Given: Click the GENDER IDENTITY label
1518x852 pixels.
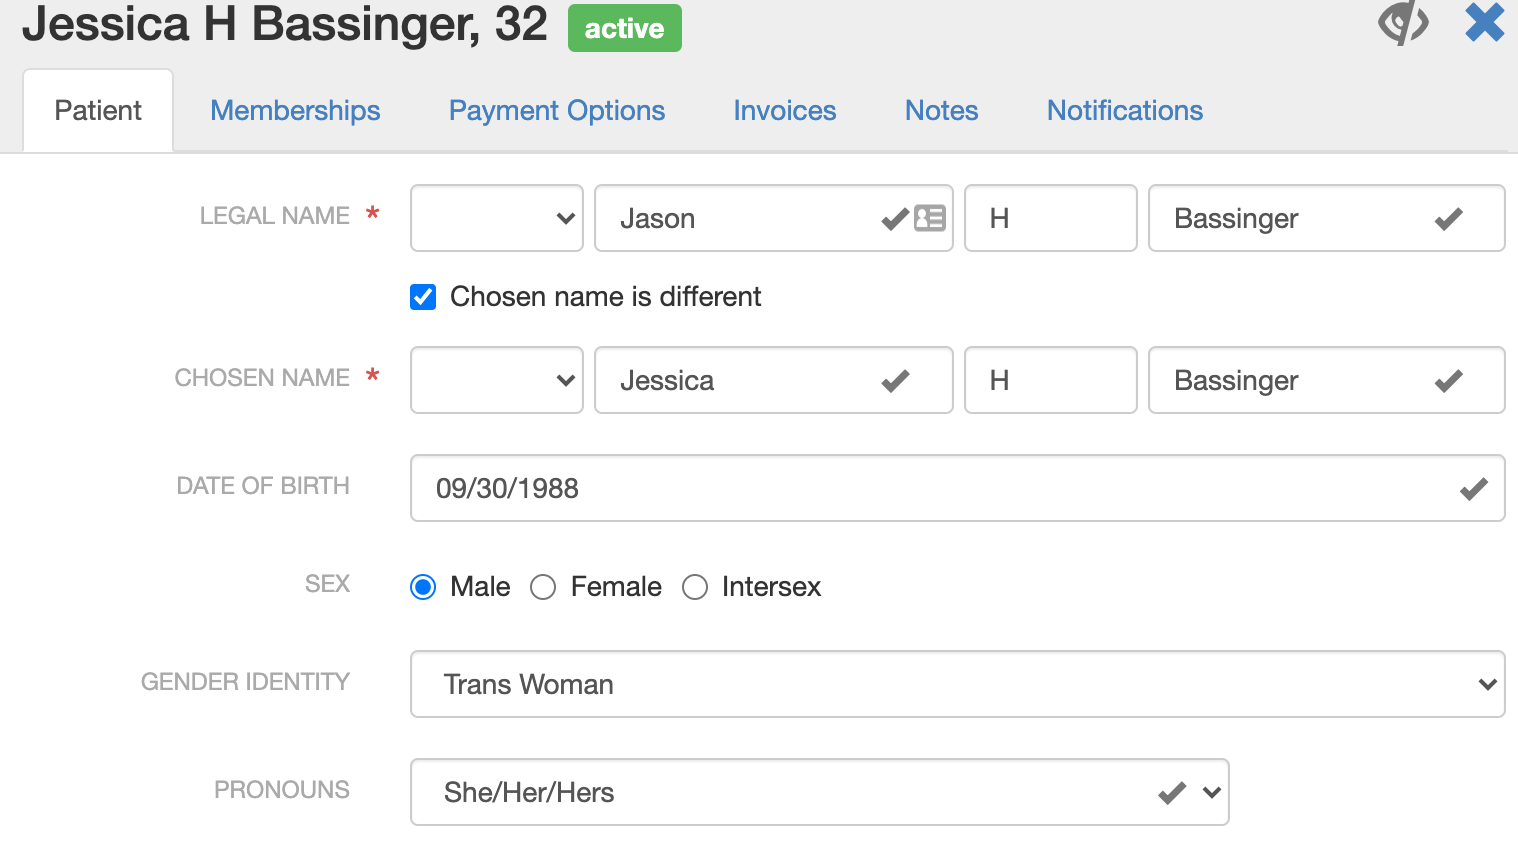Looking at the screenshot, I should (246, 682).
